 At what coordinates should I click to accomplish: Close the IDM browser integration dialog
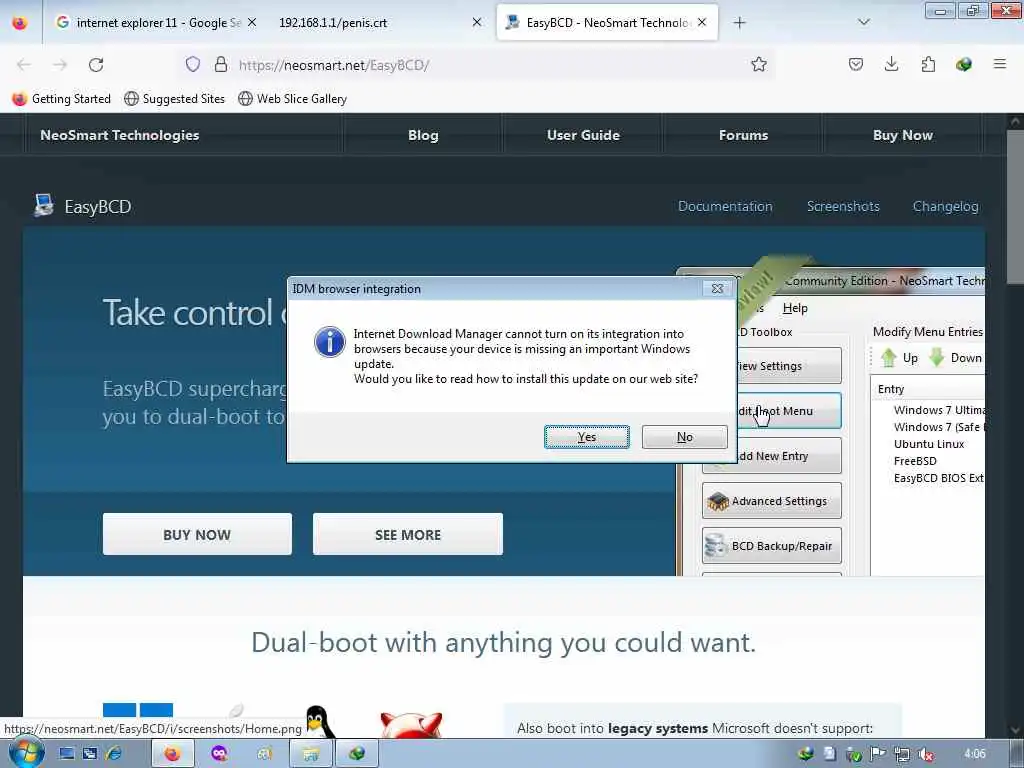[717, 289]
